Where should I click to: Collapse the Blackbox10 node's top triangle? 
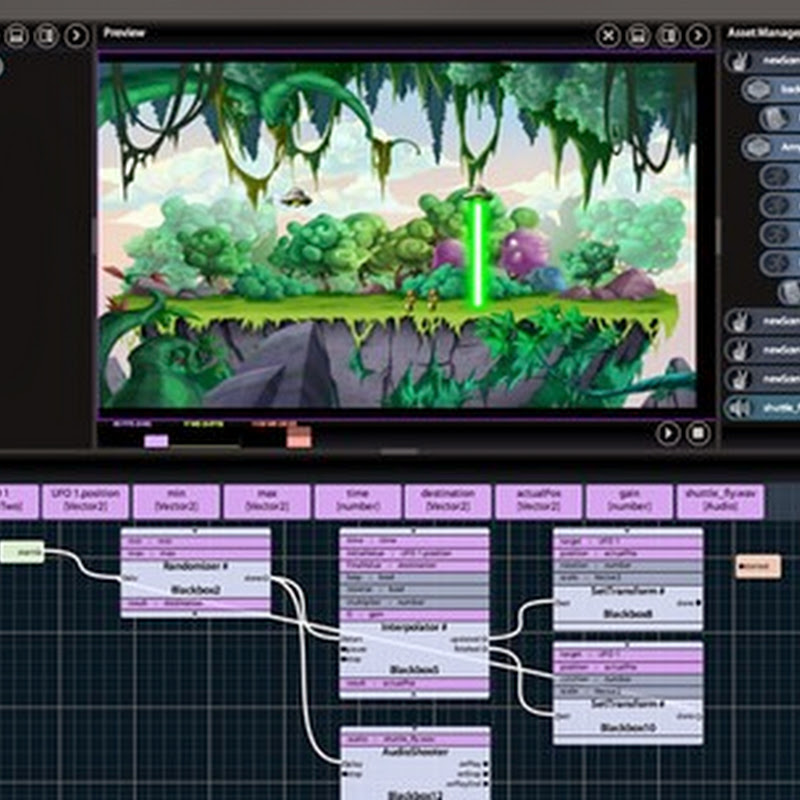[628, 645]
